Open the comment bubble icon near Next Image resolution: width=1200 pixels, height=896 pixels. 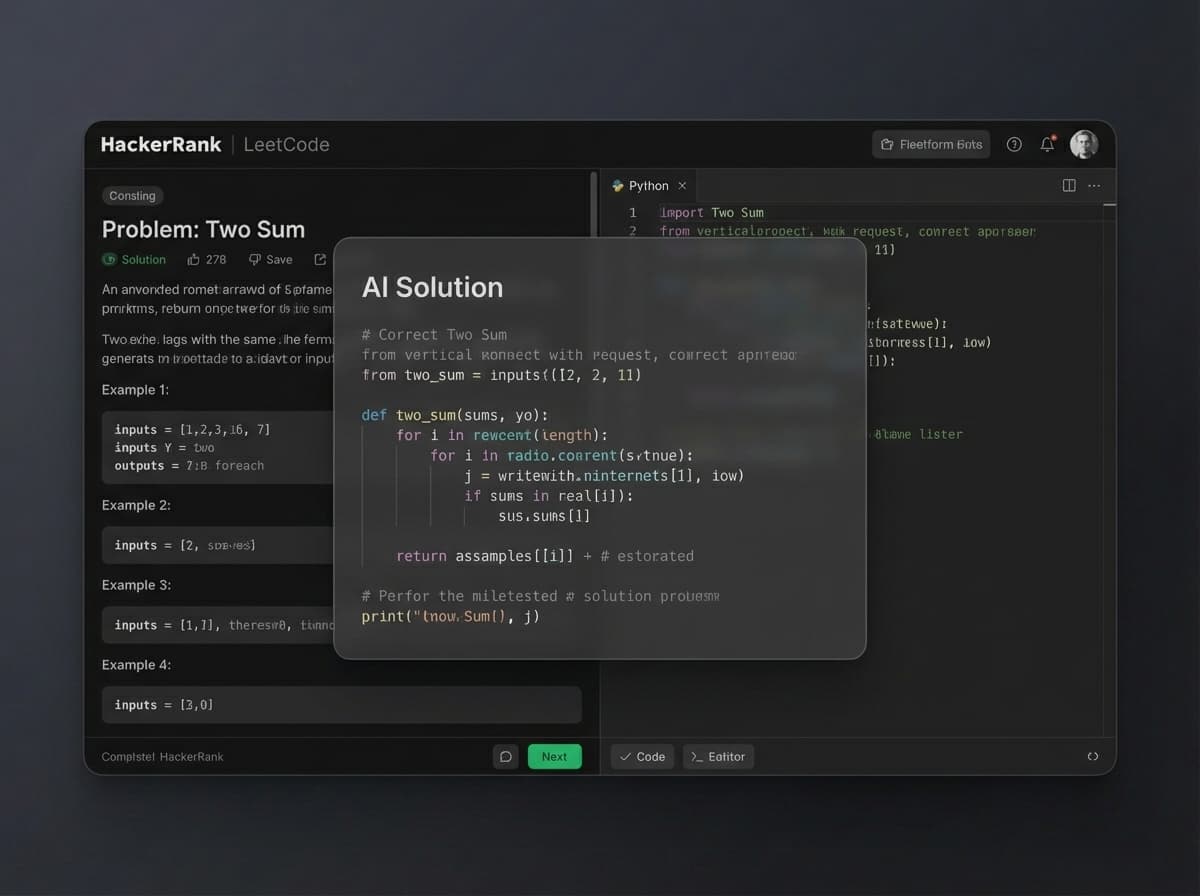[505, 757]
